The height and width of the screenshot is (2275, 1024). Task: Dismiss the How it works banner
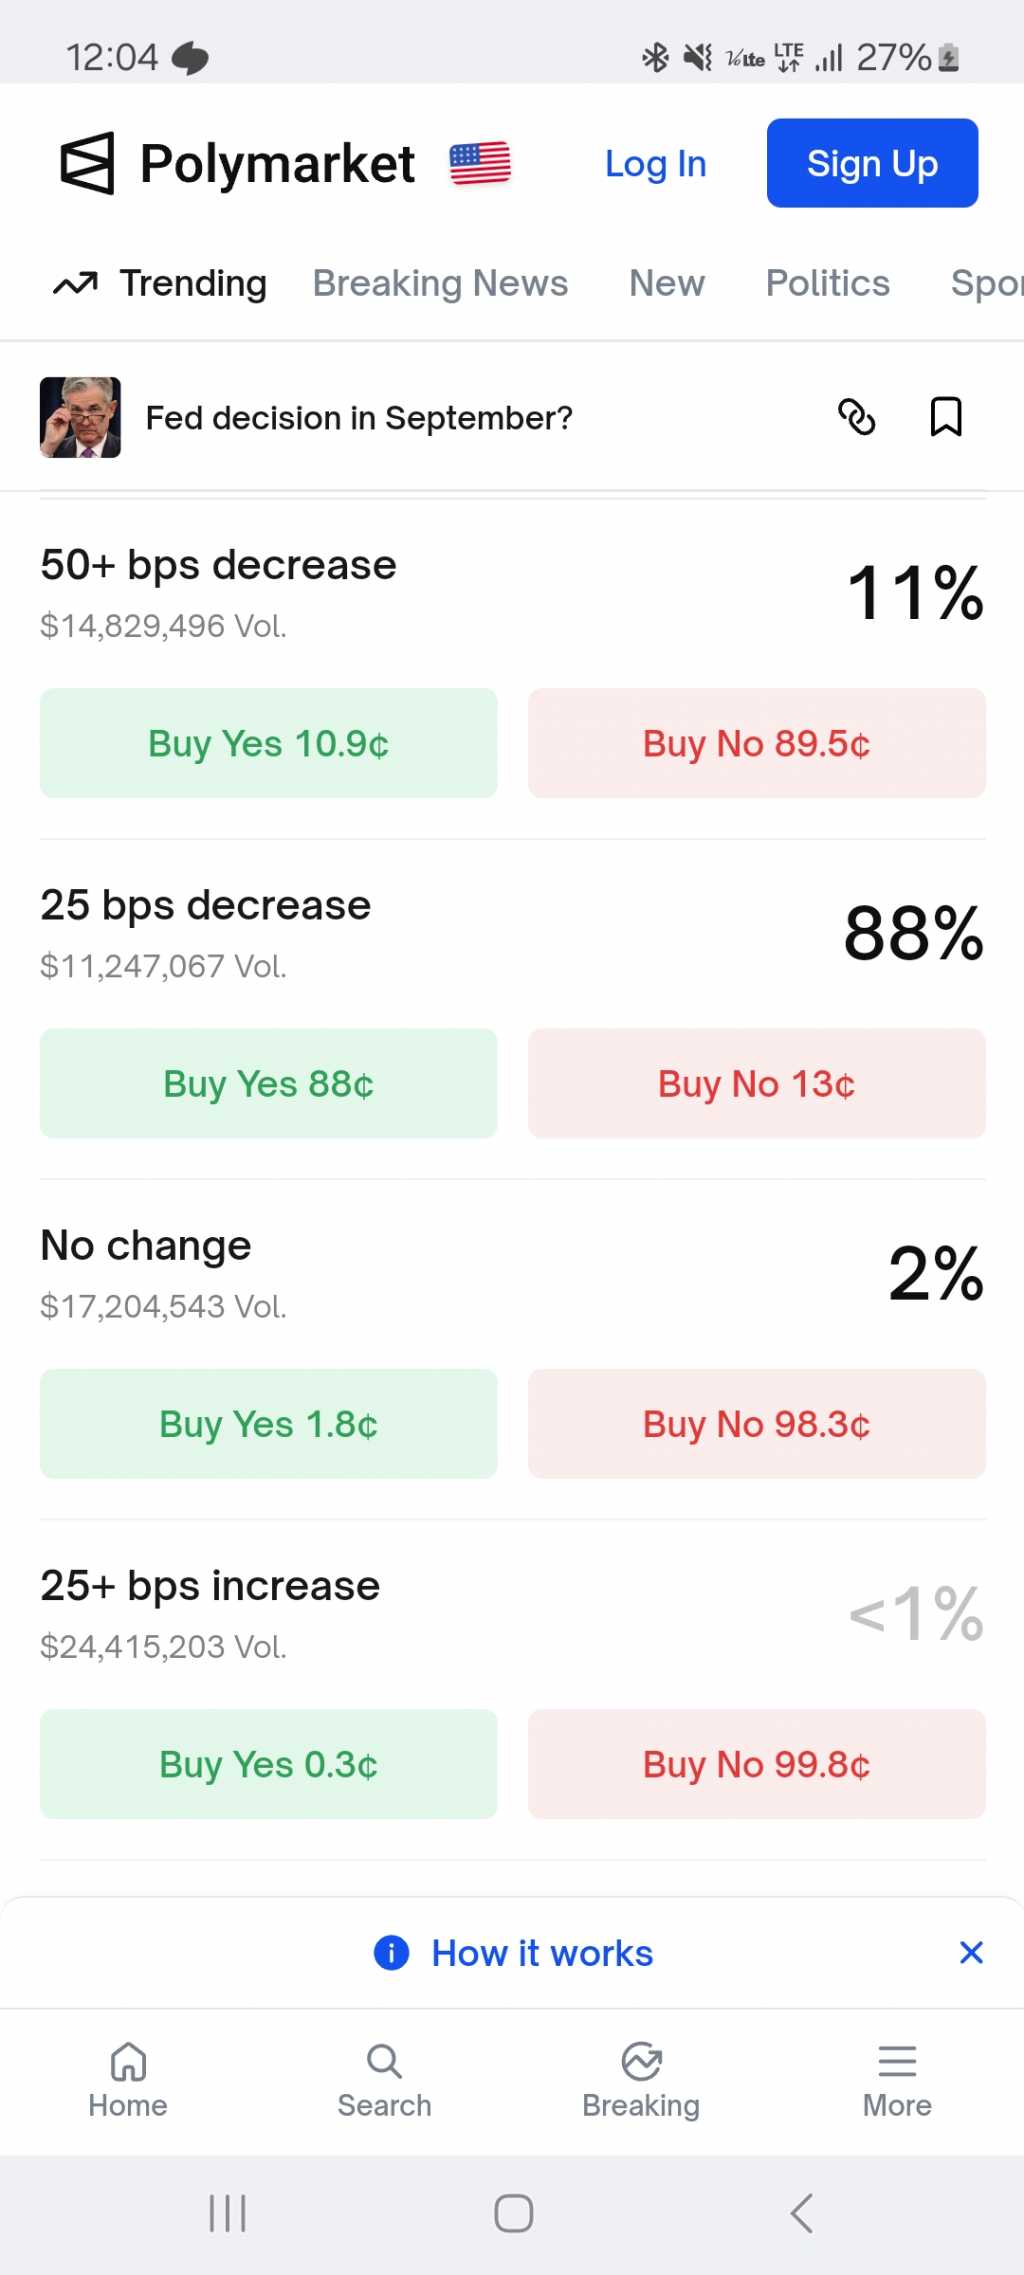tap(971, 1952)
